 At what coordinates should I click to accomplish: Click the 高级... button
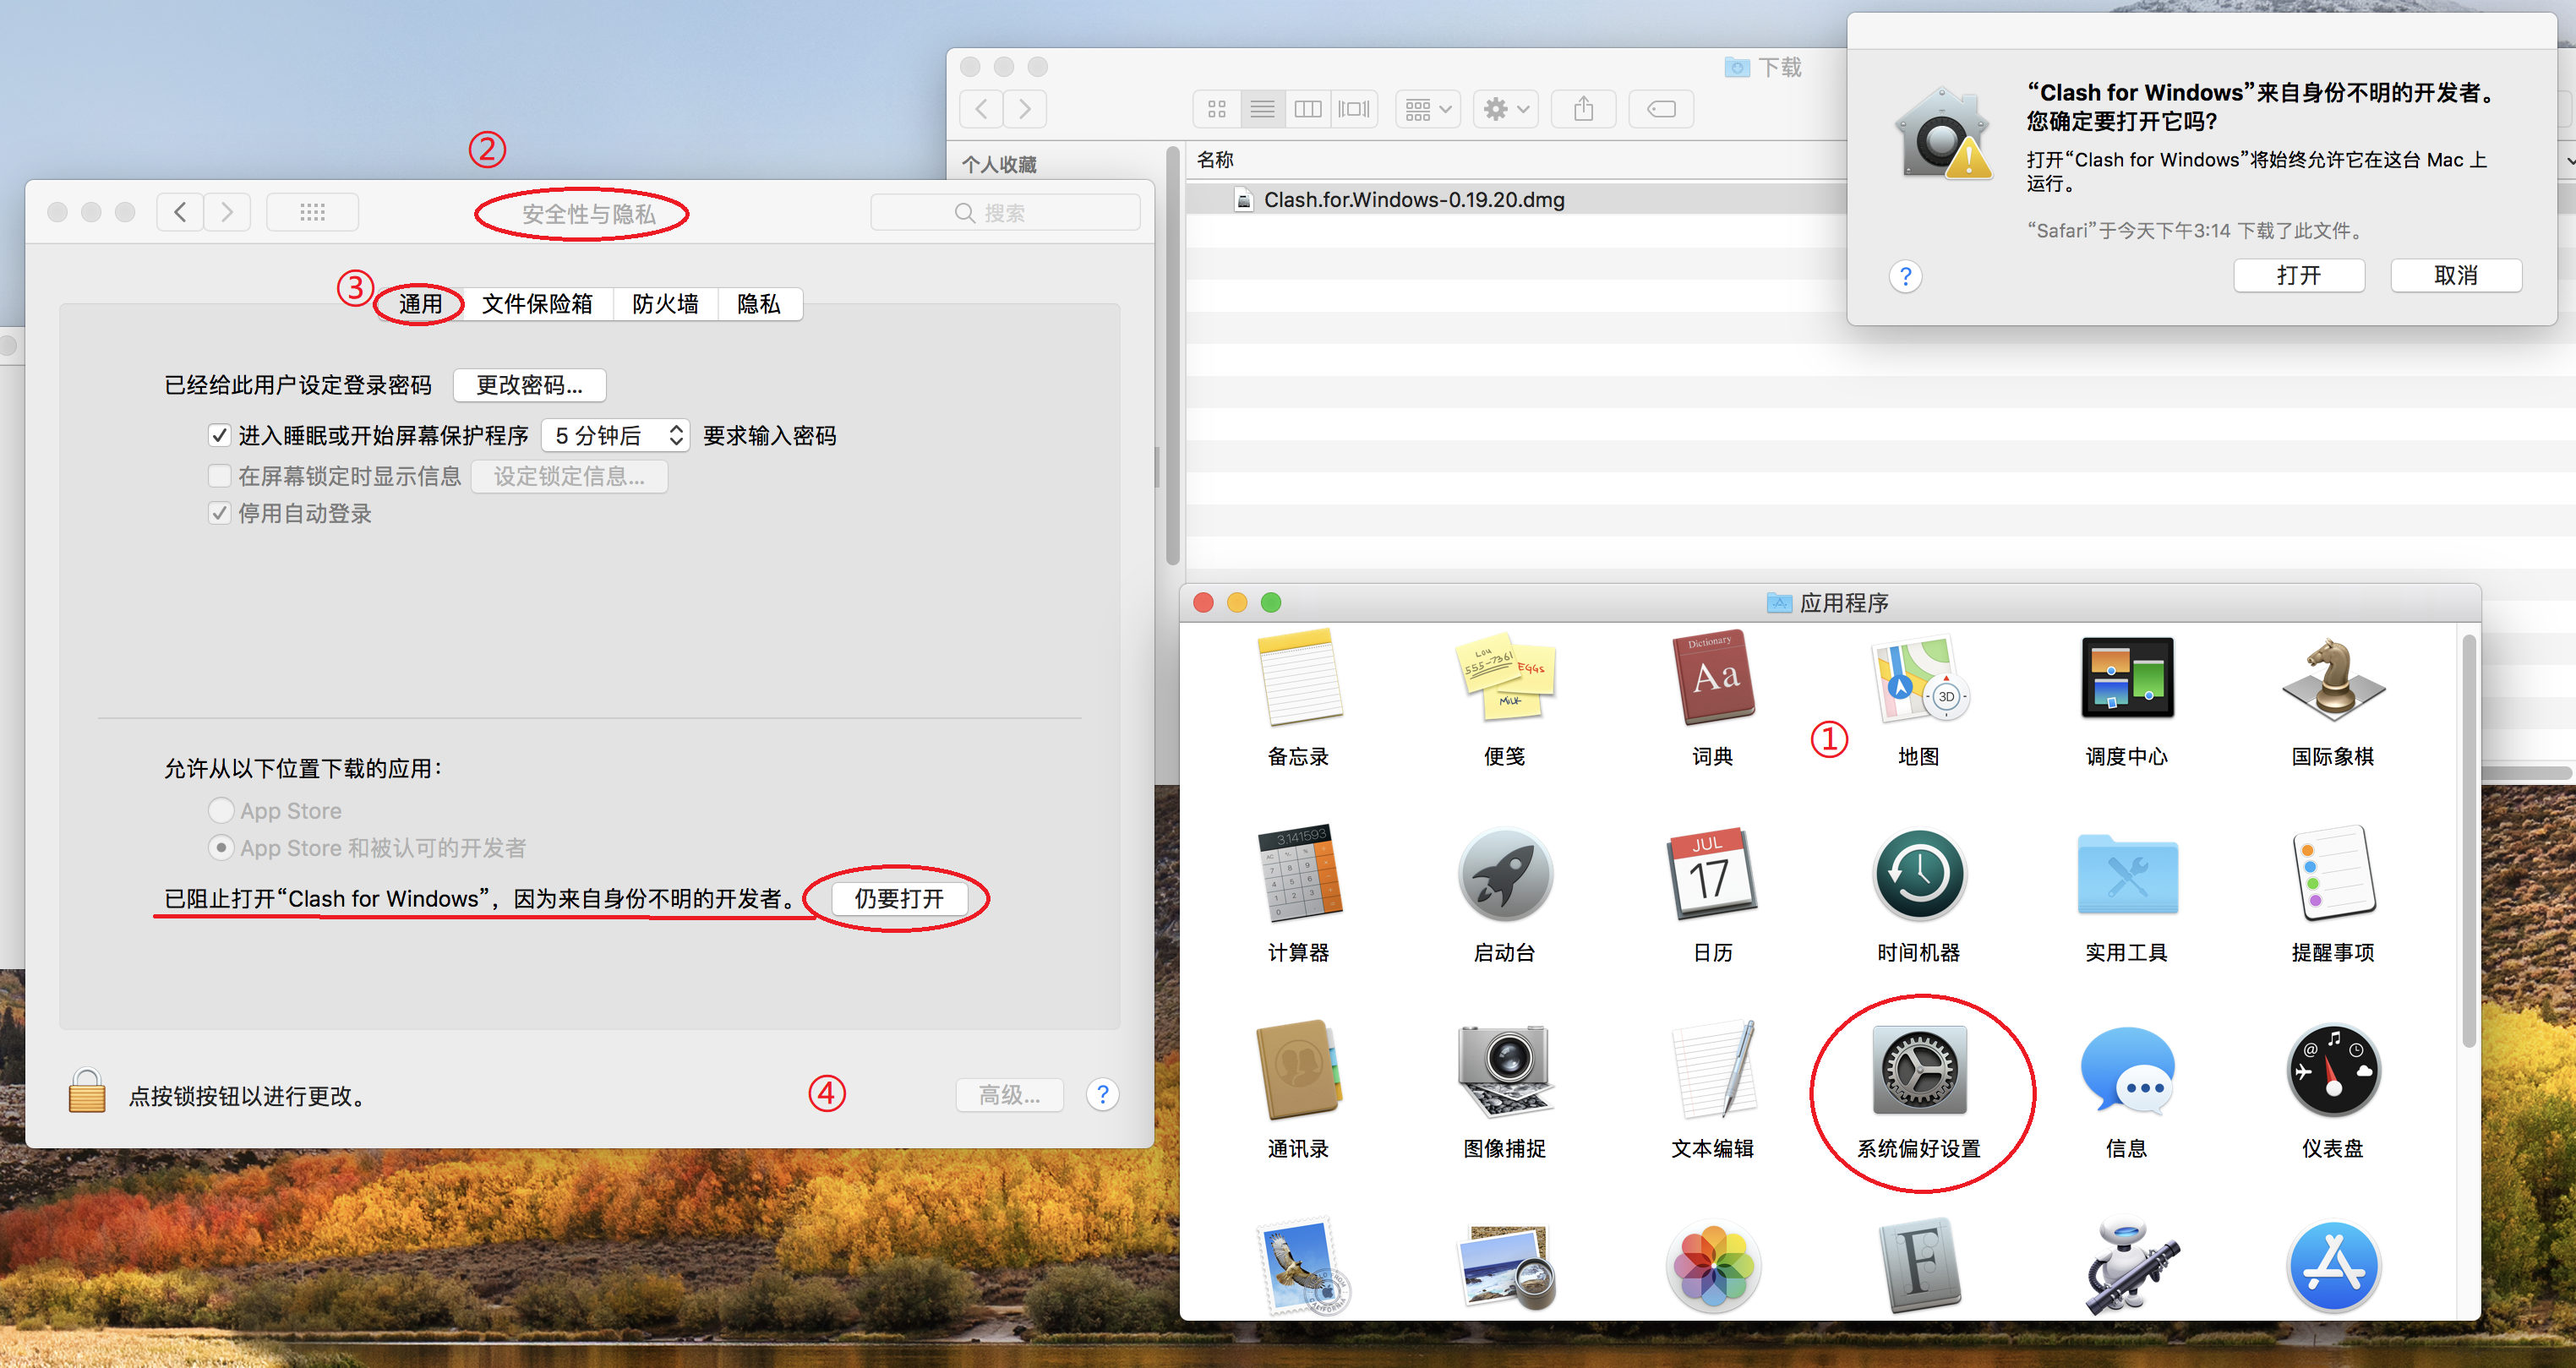point(1009,1095)
